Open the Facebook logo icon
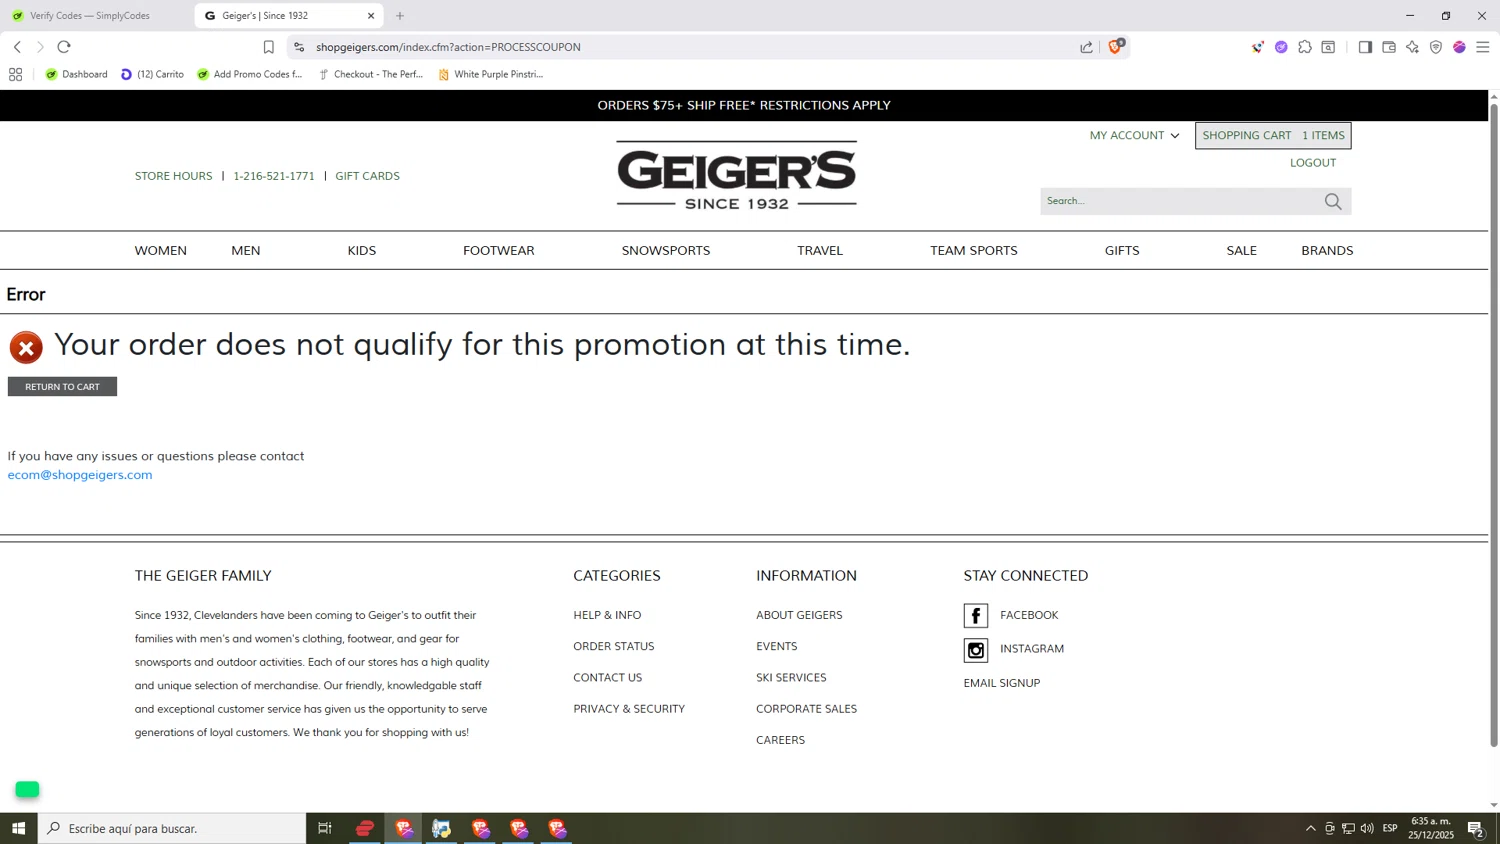This screenshot has width=1500, height=844. point(976,616)
